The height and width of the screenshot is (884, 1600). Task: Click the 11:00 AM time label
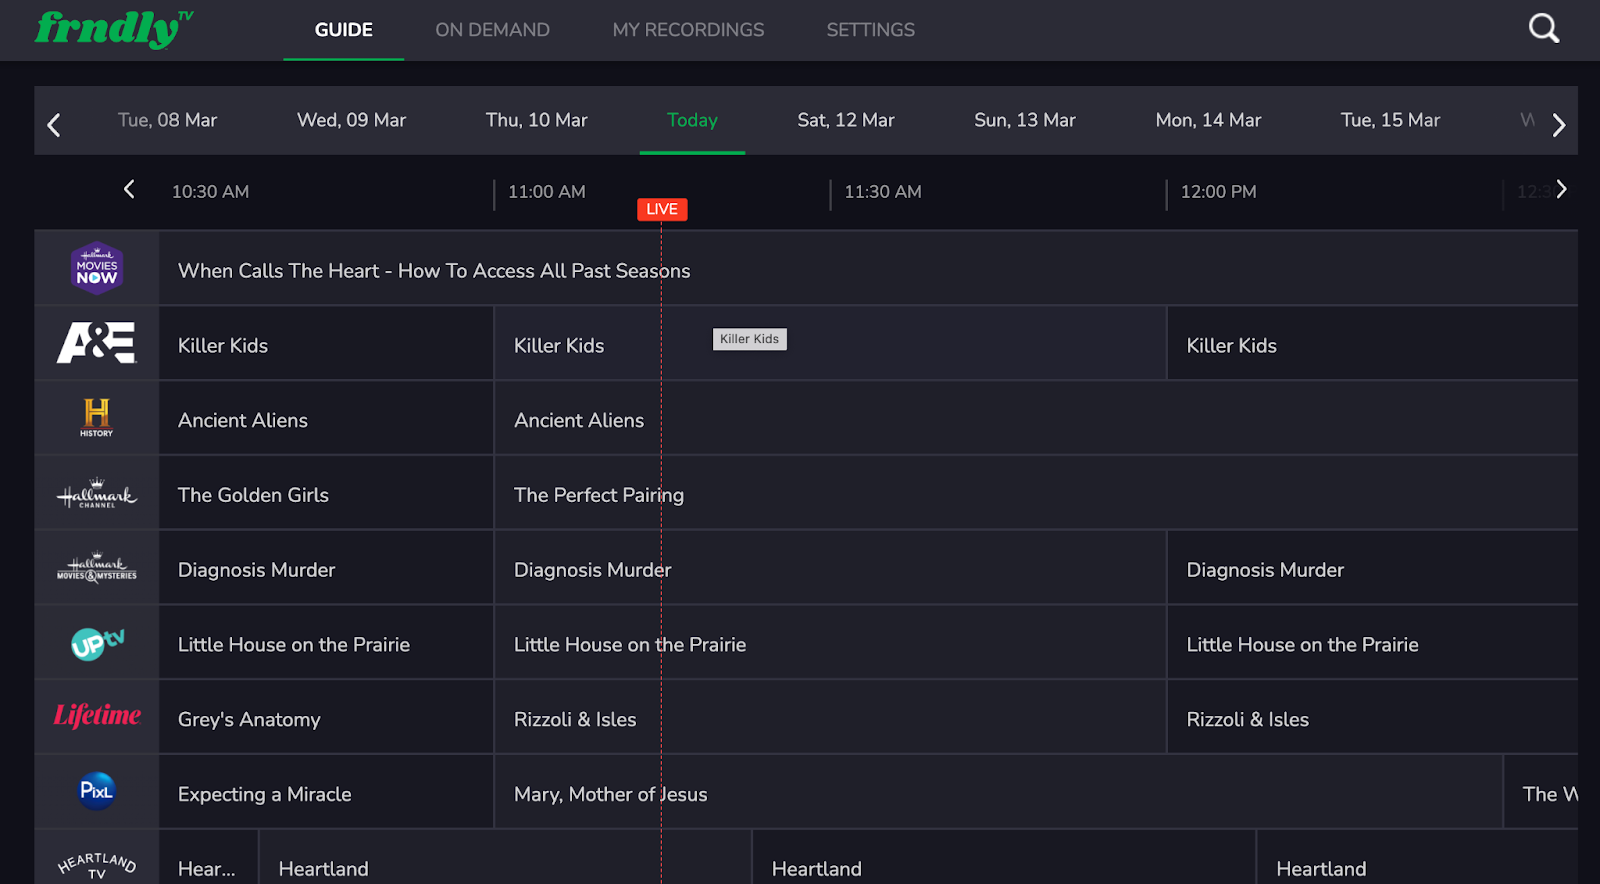pyautogui.click(x=547, y=191)
